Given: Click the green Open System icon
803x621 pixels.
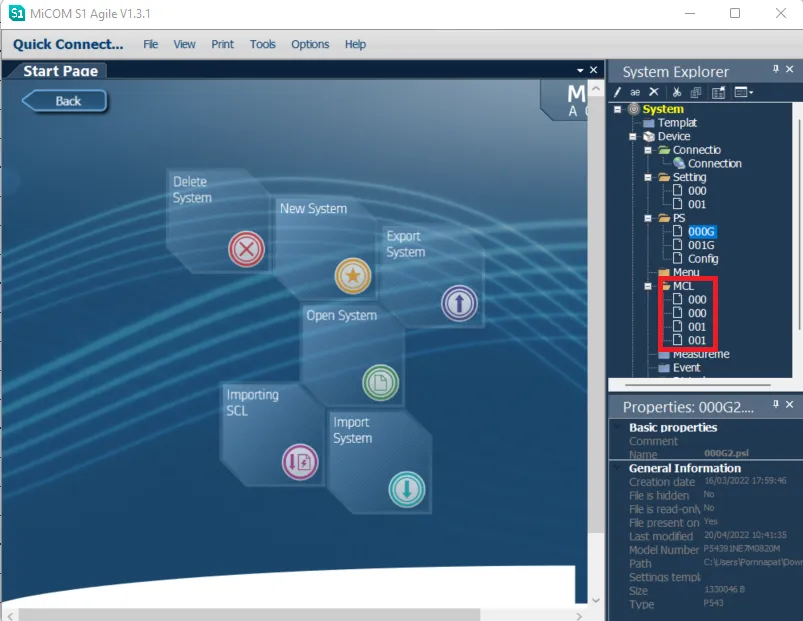Looking at the screenshot, I should point(381,382).
